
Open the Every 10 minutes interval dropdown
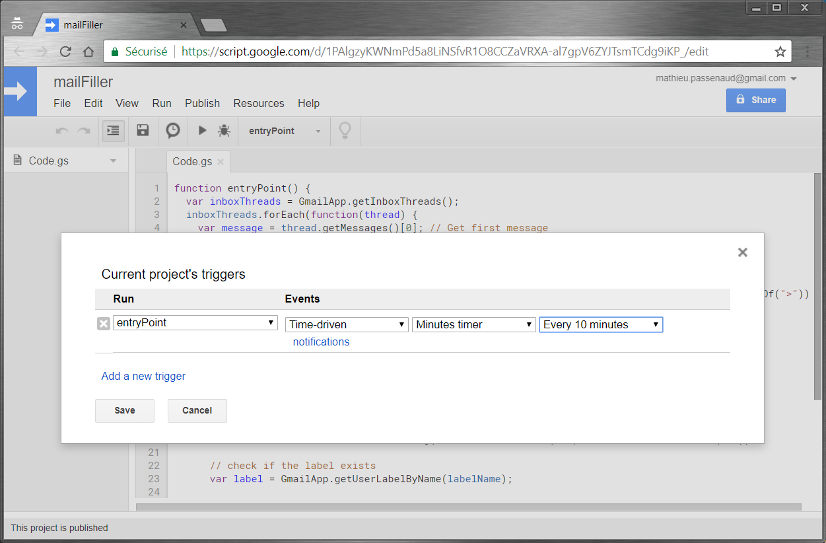tap(601, 324)
